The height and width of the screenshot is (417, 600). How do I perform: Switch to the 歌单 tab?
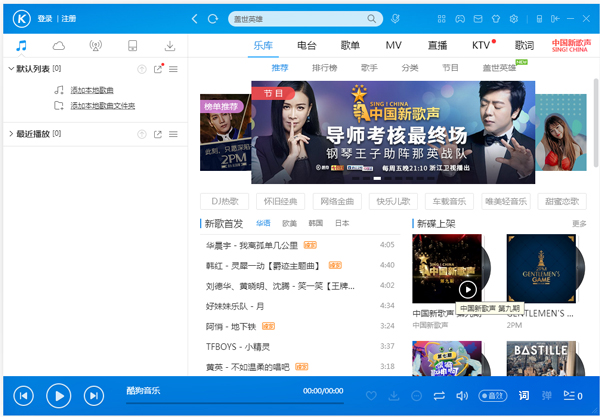(x=350, y=46)
